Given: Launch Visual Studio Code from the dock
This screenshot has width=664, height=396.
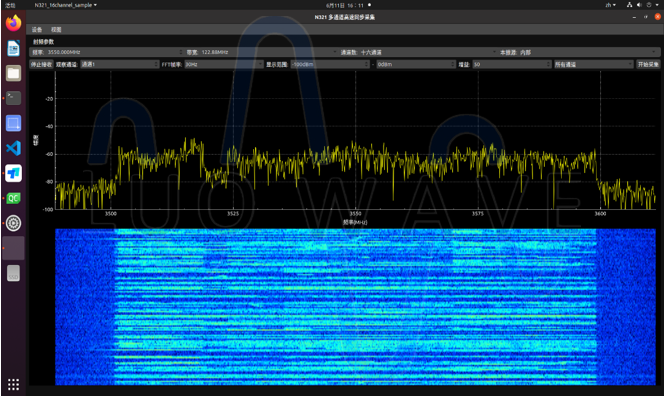Looking at the screenshot, I should tap(14, 148).
